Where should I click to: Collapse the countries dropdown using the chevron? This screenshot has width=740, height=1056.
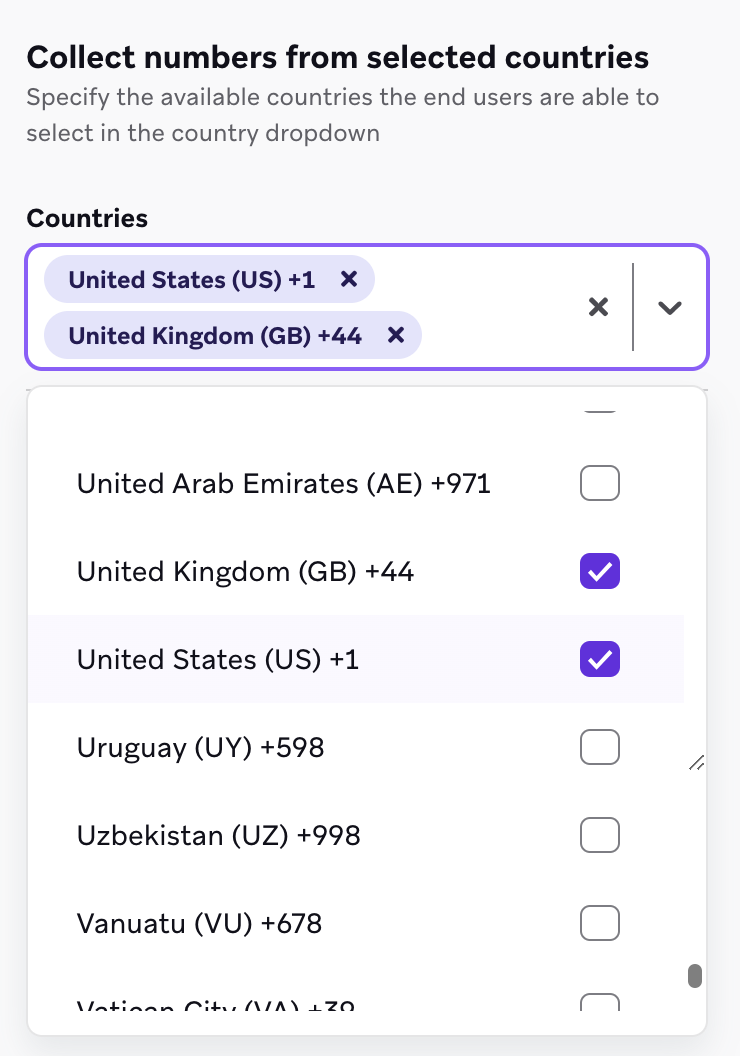tap(671, 307)
